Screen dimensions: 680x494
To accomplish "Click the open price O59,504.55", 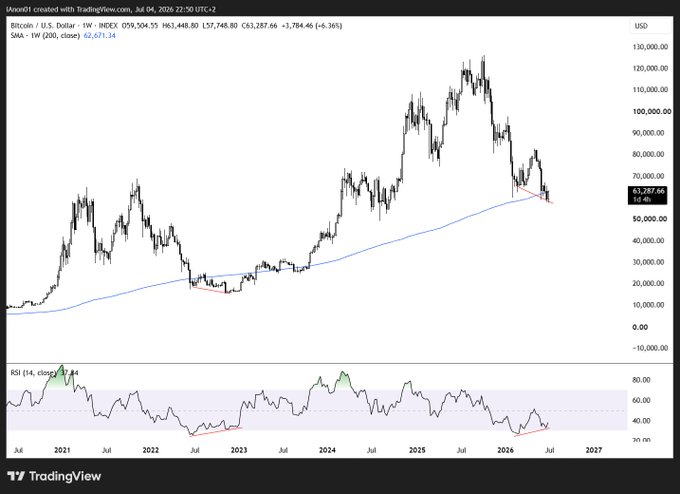I will pos(140,26).
